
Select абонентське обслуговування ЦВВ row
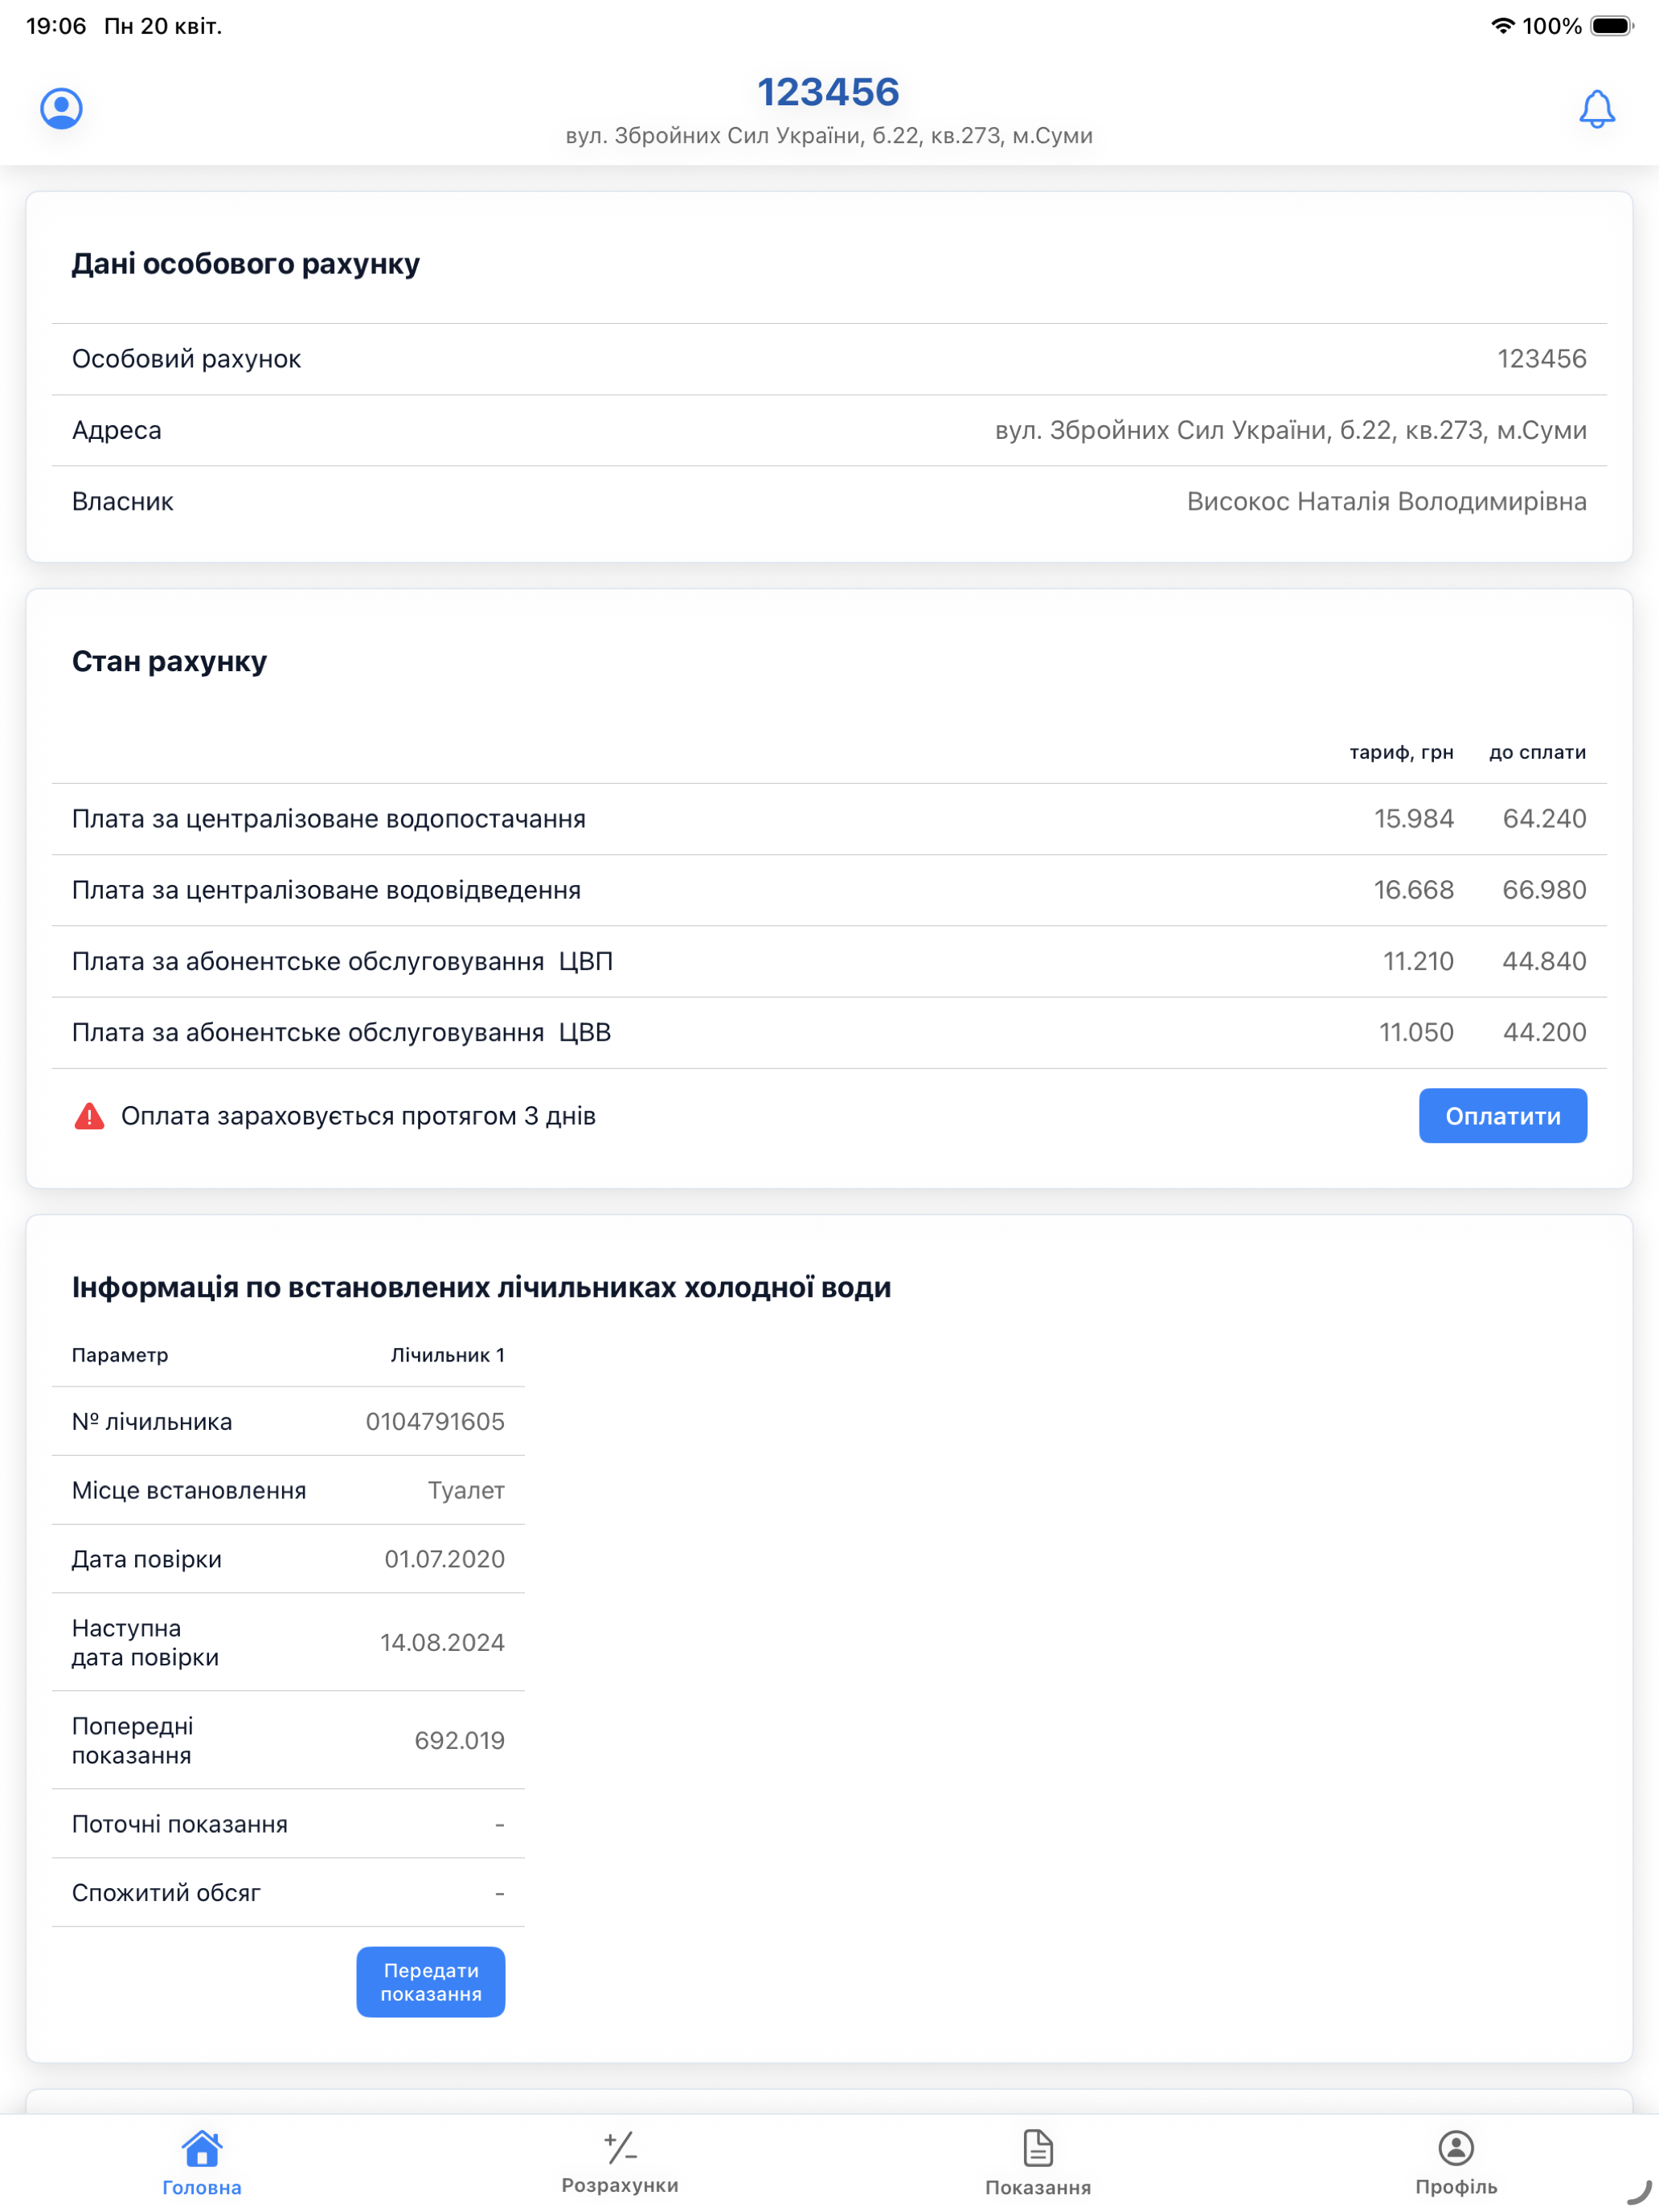coord(829,1032)
